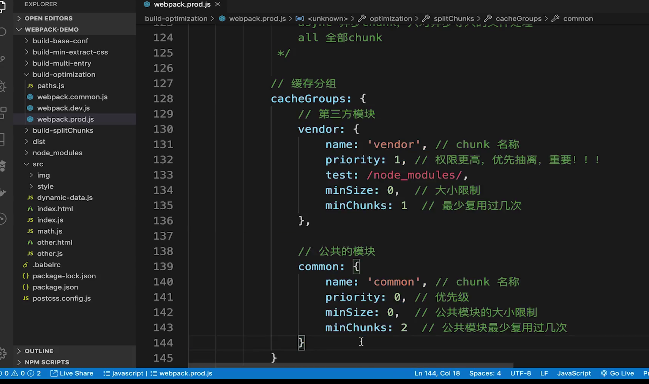
Task: Show warnings via status bar triangle icon
Action: pos(14,373)
